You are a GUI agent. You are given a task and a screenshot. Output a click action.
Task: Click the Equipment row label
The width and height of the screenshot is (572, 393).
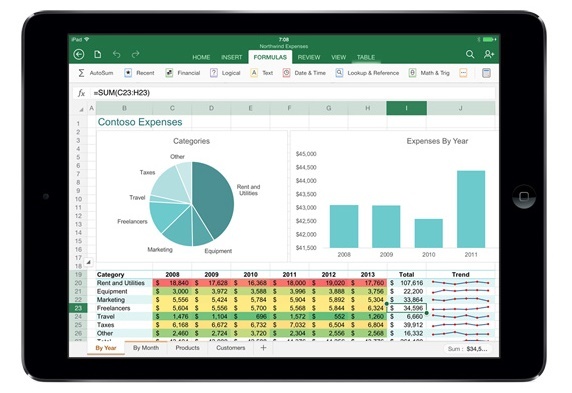(x=112, y=291)
